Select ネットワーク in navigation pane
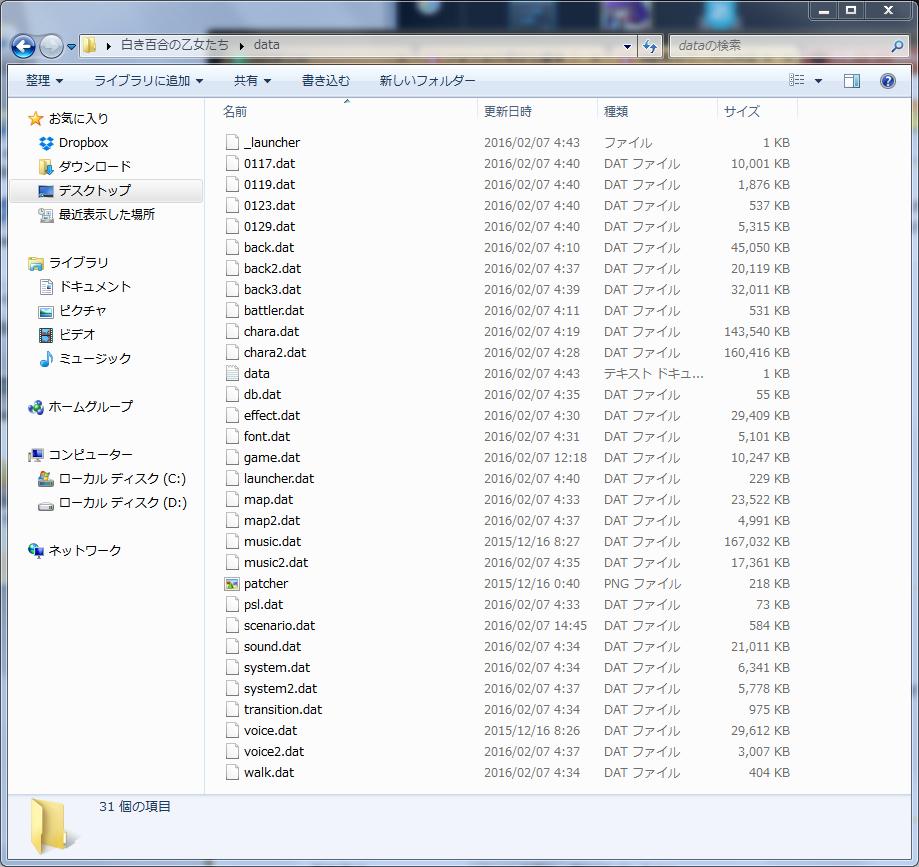The image size is (919, 867). [x=75, y=551]
